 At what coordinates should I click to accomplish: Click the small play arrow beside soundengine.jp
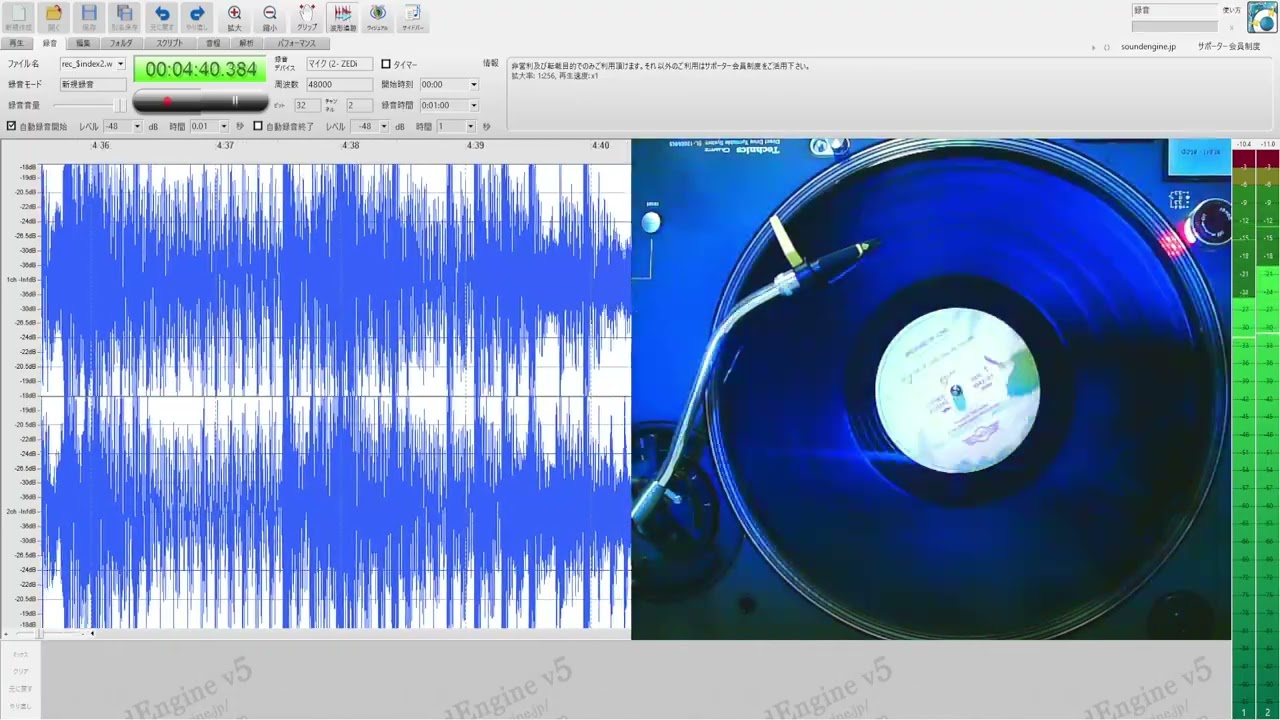[1094, 47]
